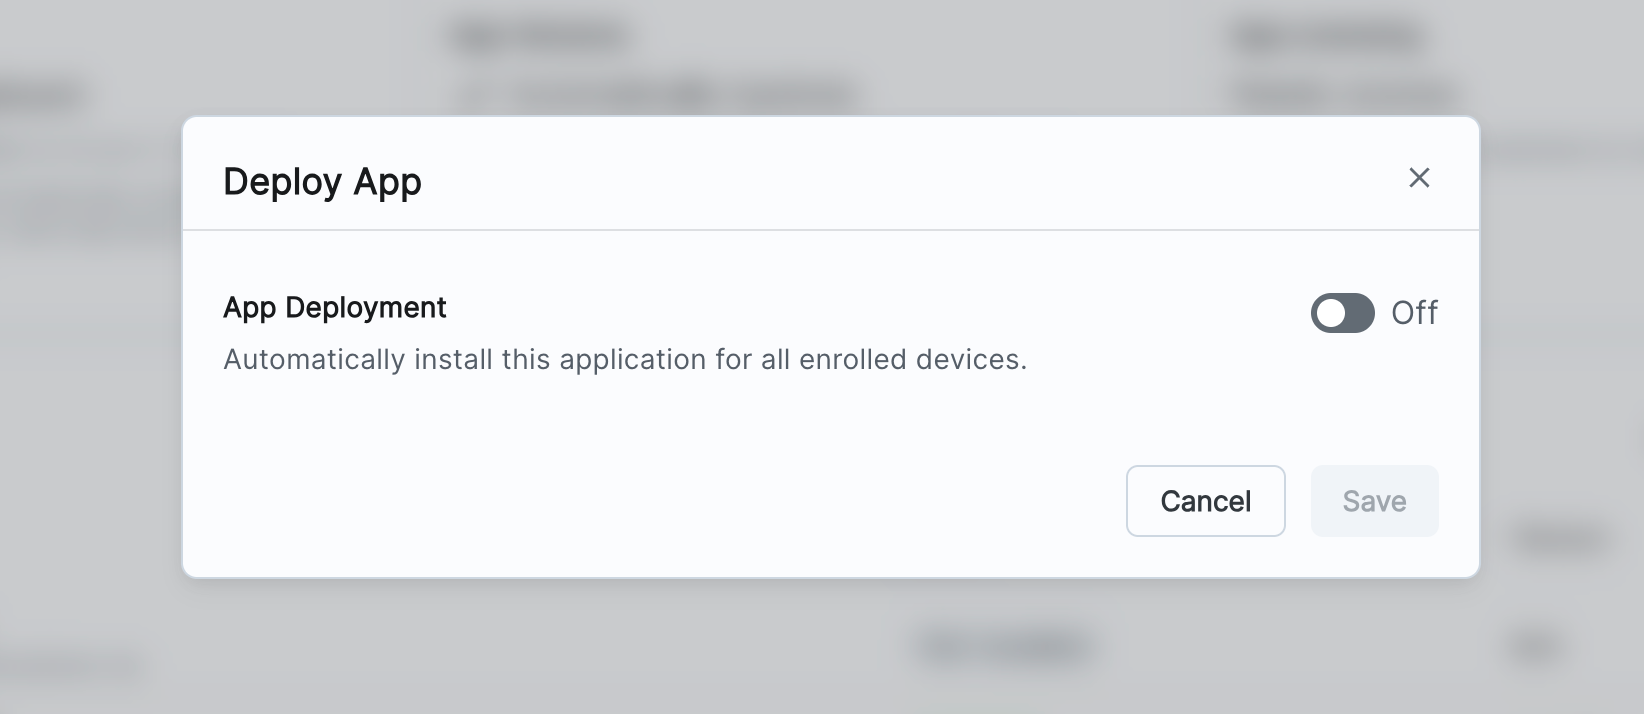The image size is (1644, 714).
Task: Hit the X icon in the dialog header
Action: click(1419, 178)
